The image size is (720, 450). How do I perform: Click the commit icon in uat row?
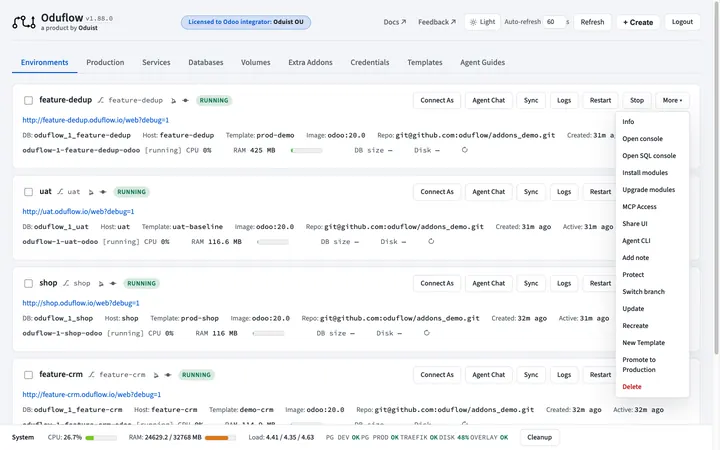[103, 192]
